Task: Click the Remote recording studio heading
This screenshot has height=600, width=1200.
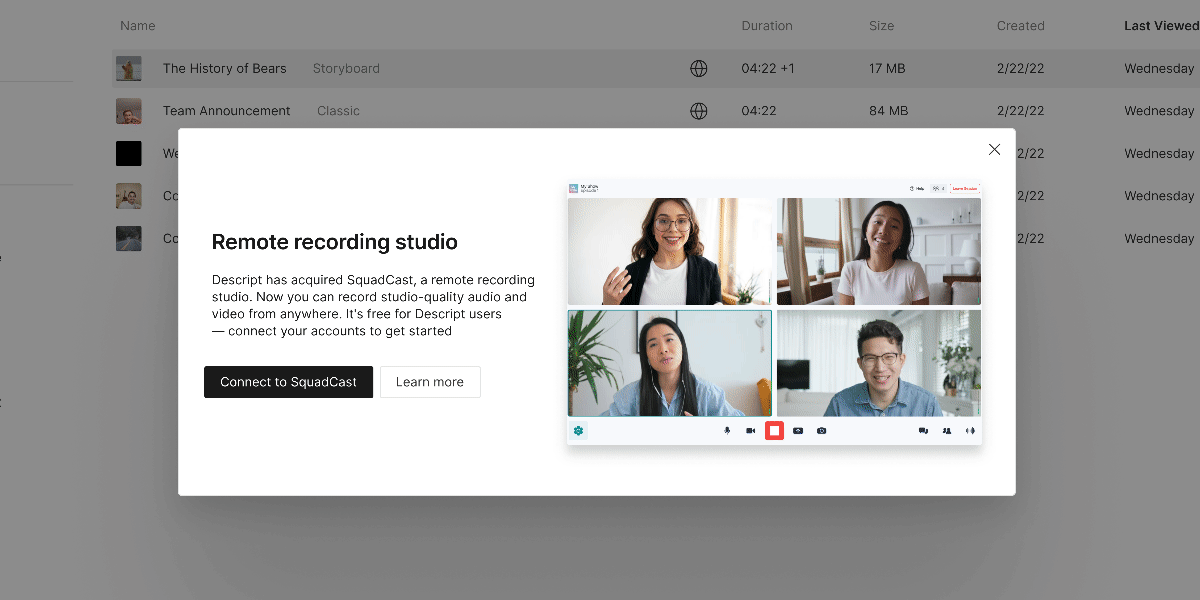Action: [x=335, y=242]
